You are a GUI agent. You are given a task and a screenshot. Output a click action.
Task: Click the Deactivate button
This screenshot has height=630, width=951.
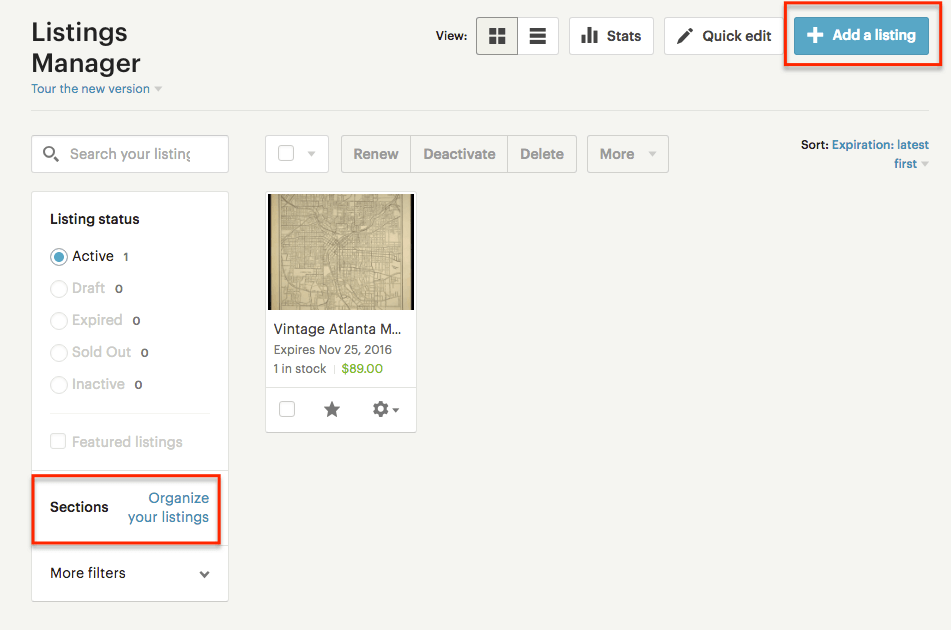click(458, 154)
